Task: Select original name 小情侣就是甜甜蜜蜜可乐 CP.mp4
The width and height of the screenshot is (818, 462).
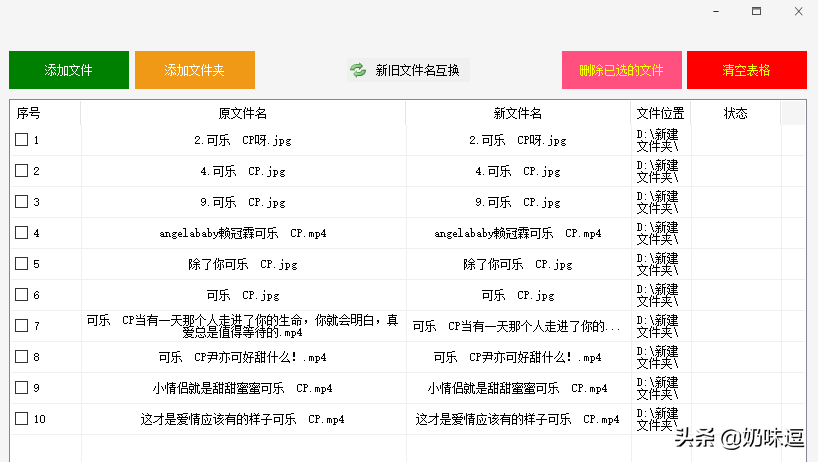Action: coord(243,388)
